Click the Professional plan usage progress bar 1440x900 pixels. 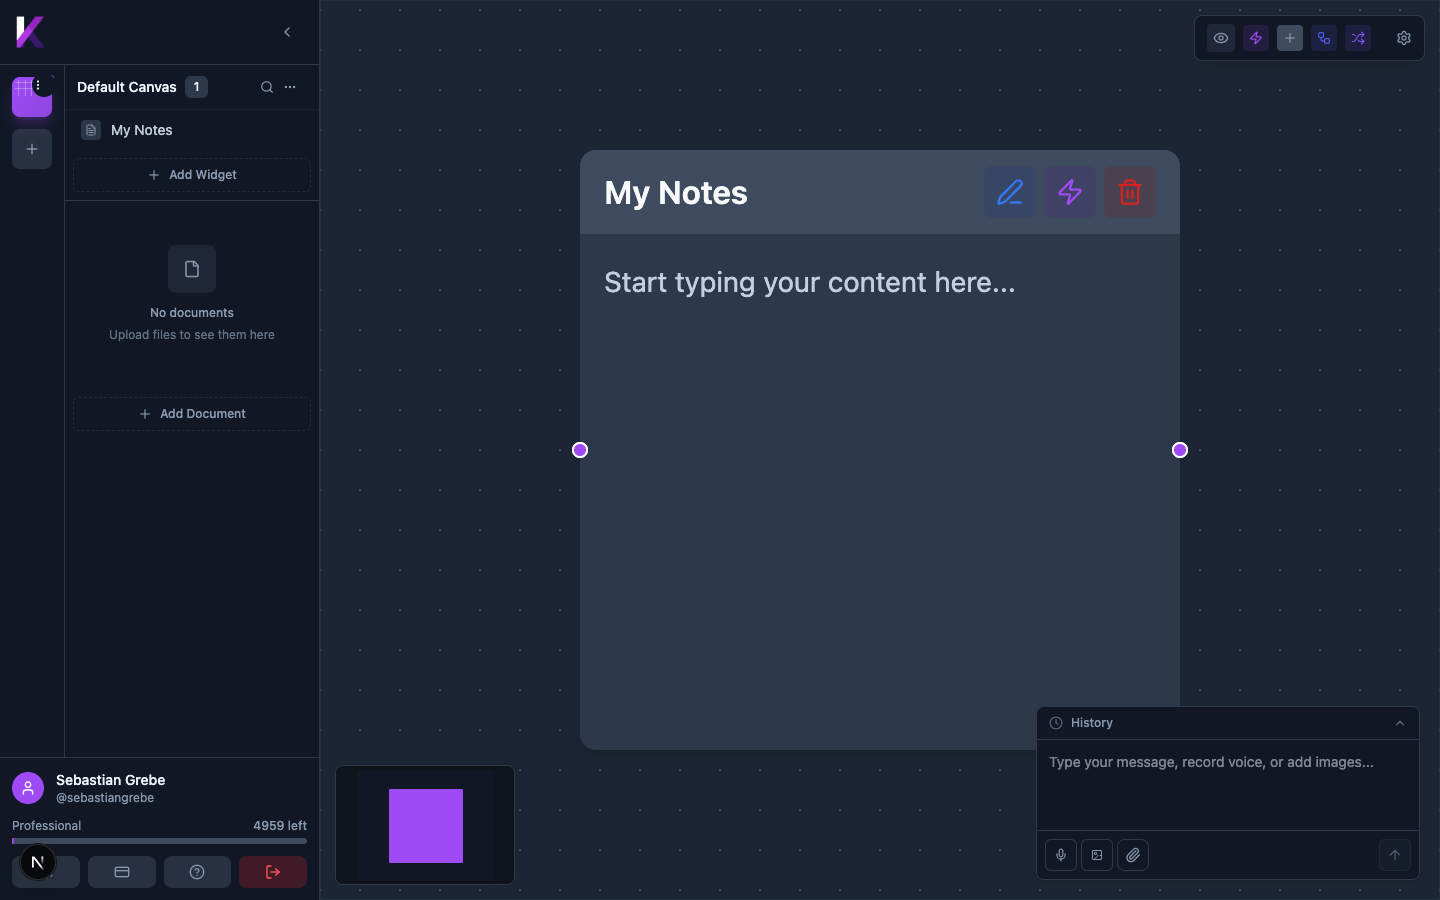point(159,841)
